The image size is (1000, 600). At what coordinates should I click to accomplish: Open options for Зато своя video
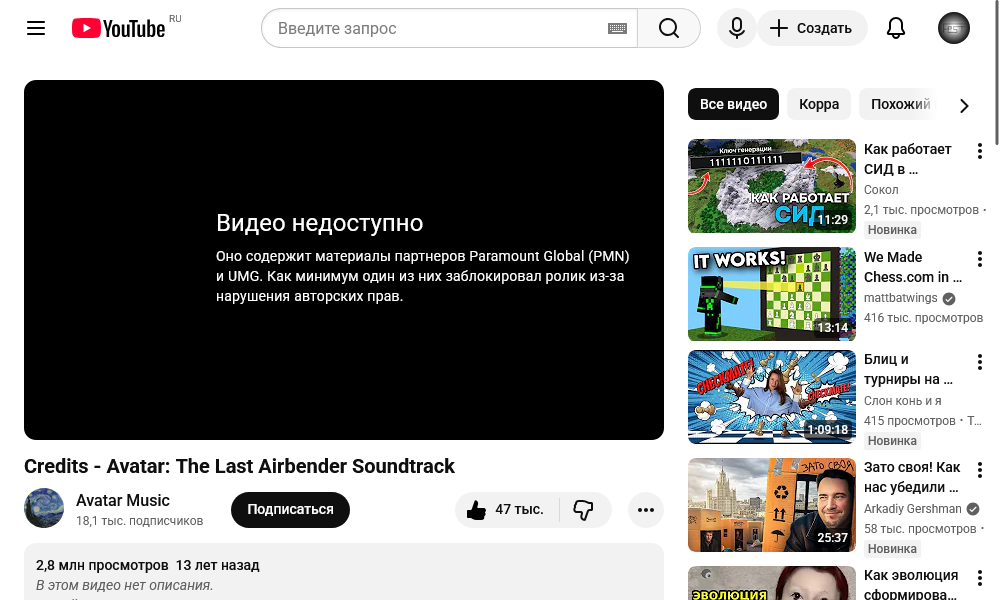[x=980, y=470]
